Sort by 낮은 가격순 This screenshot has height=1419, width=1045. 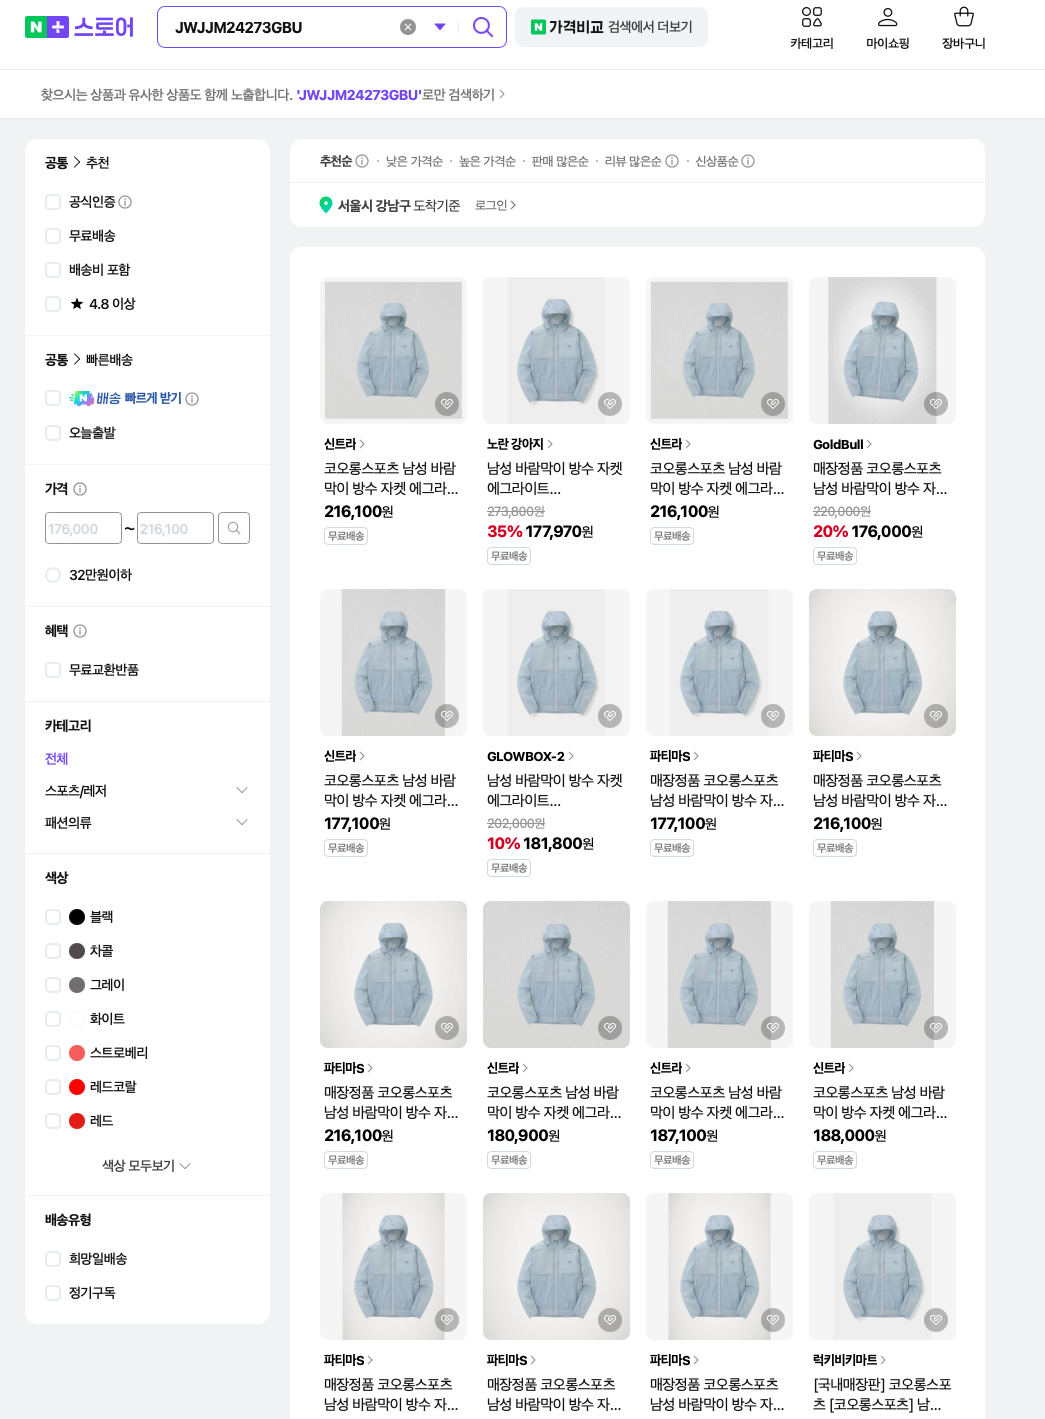click(x=414, y=161)
